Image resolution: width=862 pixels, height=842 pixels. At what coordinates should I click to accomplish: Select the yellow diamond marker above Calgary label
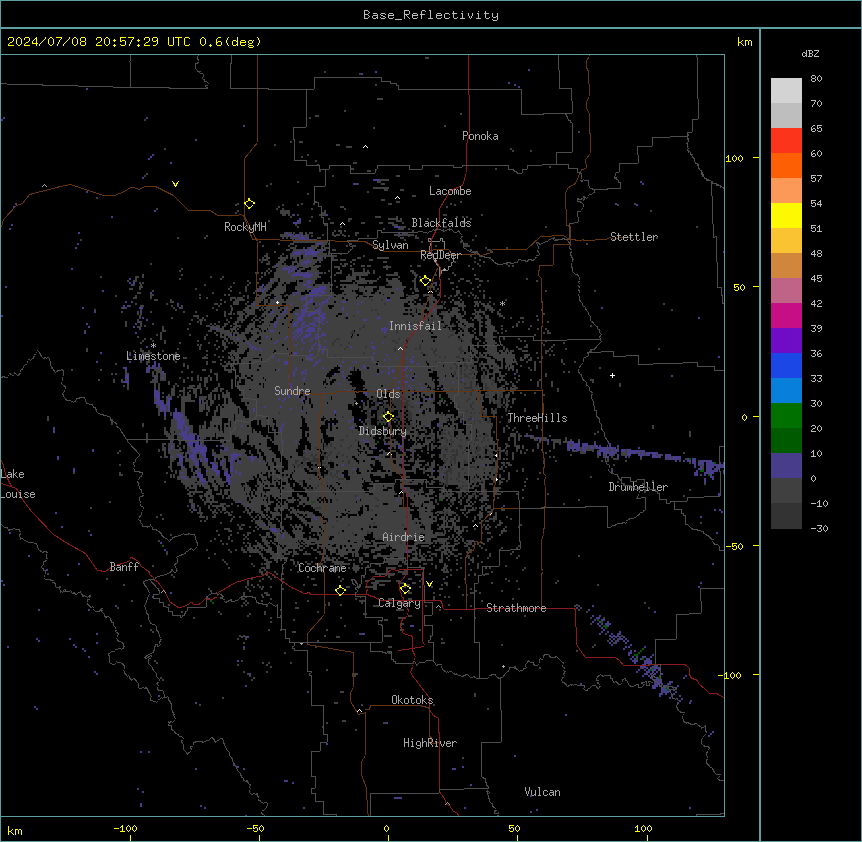click(x=405, y=589)
